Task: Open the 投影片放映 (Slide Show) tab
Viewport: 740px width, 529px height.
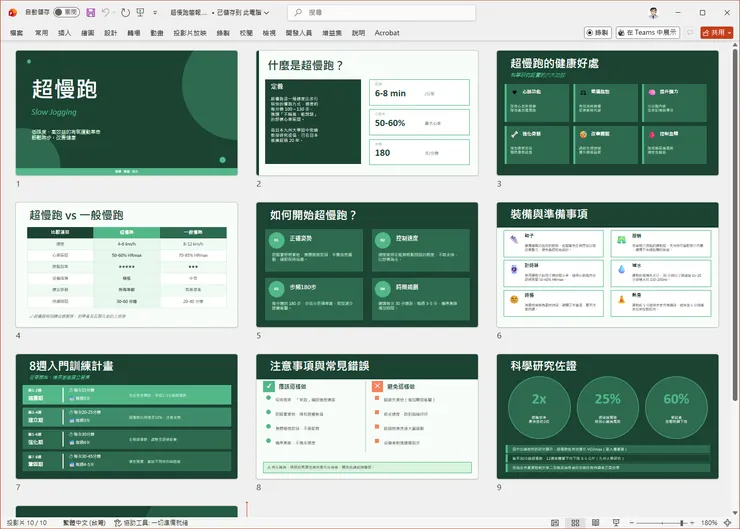Action: (190, 33)
